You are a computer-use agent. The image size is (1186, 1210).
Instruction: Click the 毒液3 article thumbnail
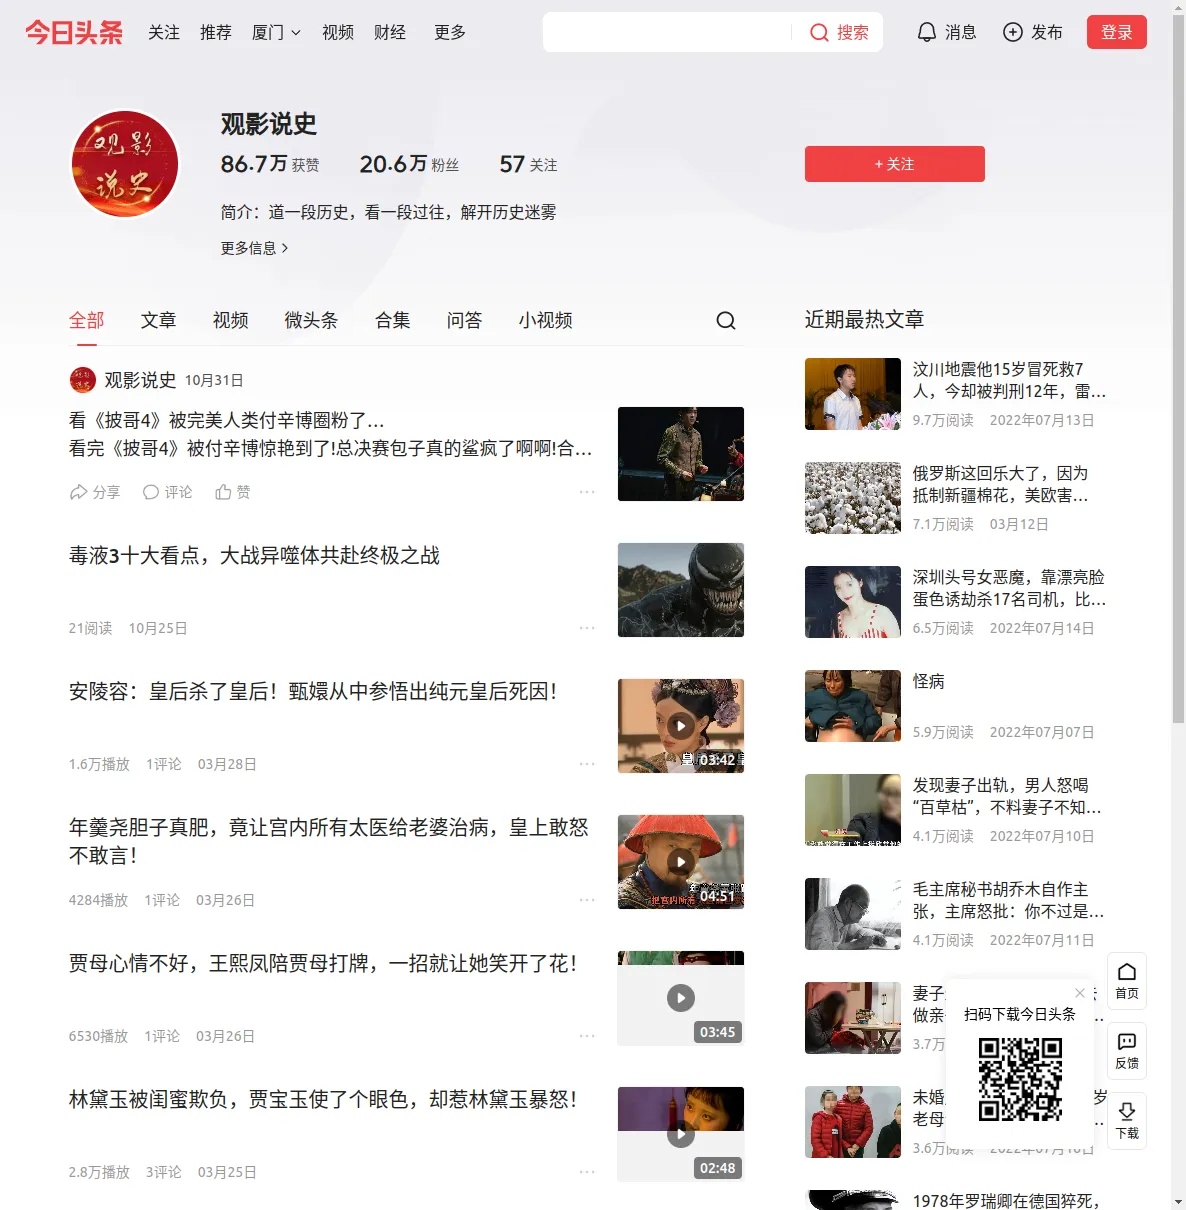coord(681,590)
